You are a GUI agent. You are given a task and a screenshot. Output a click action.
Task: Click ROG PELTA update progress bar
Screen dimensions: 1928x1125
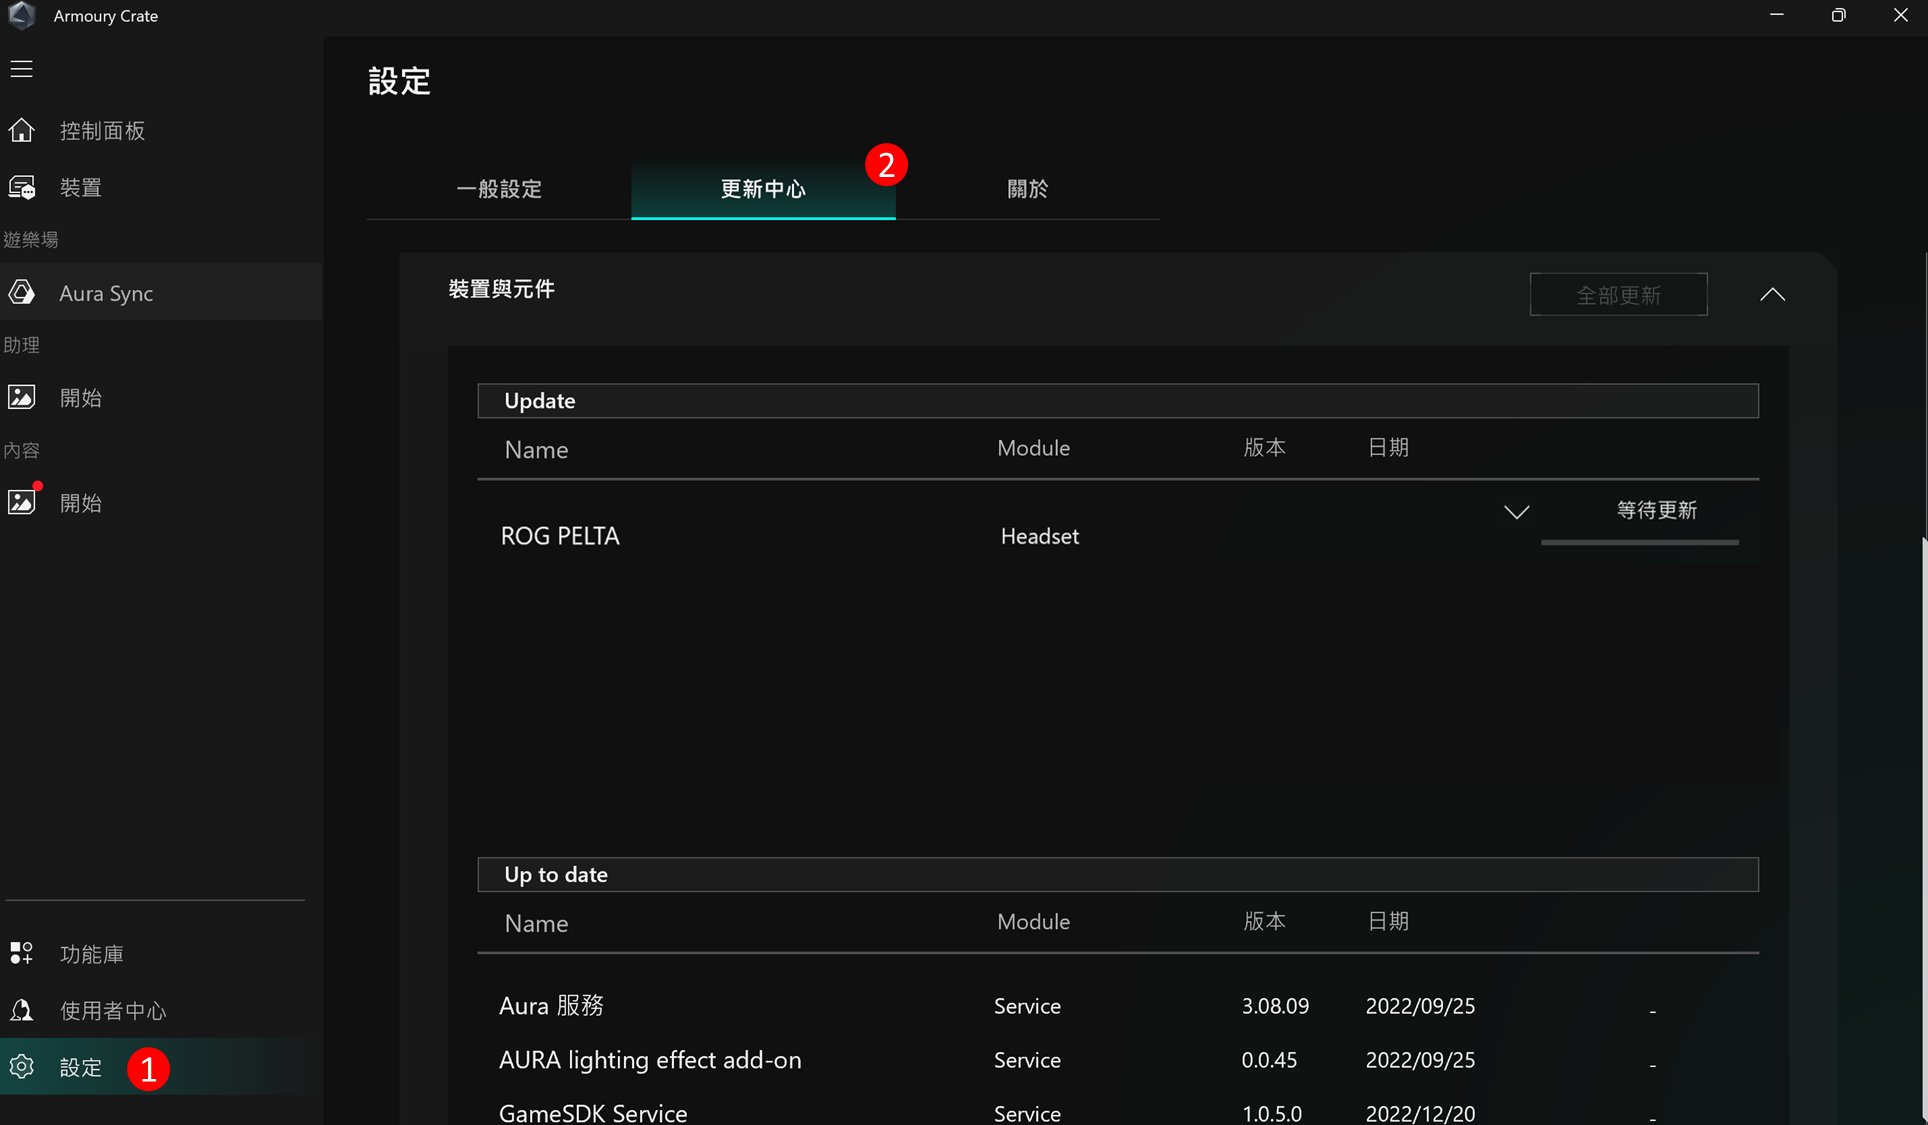pyautogui.click(x=1639, y=542)
